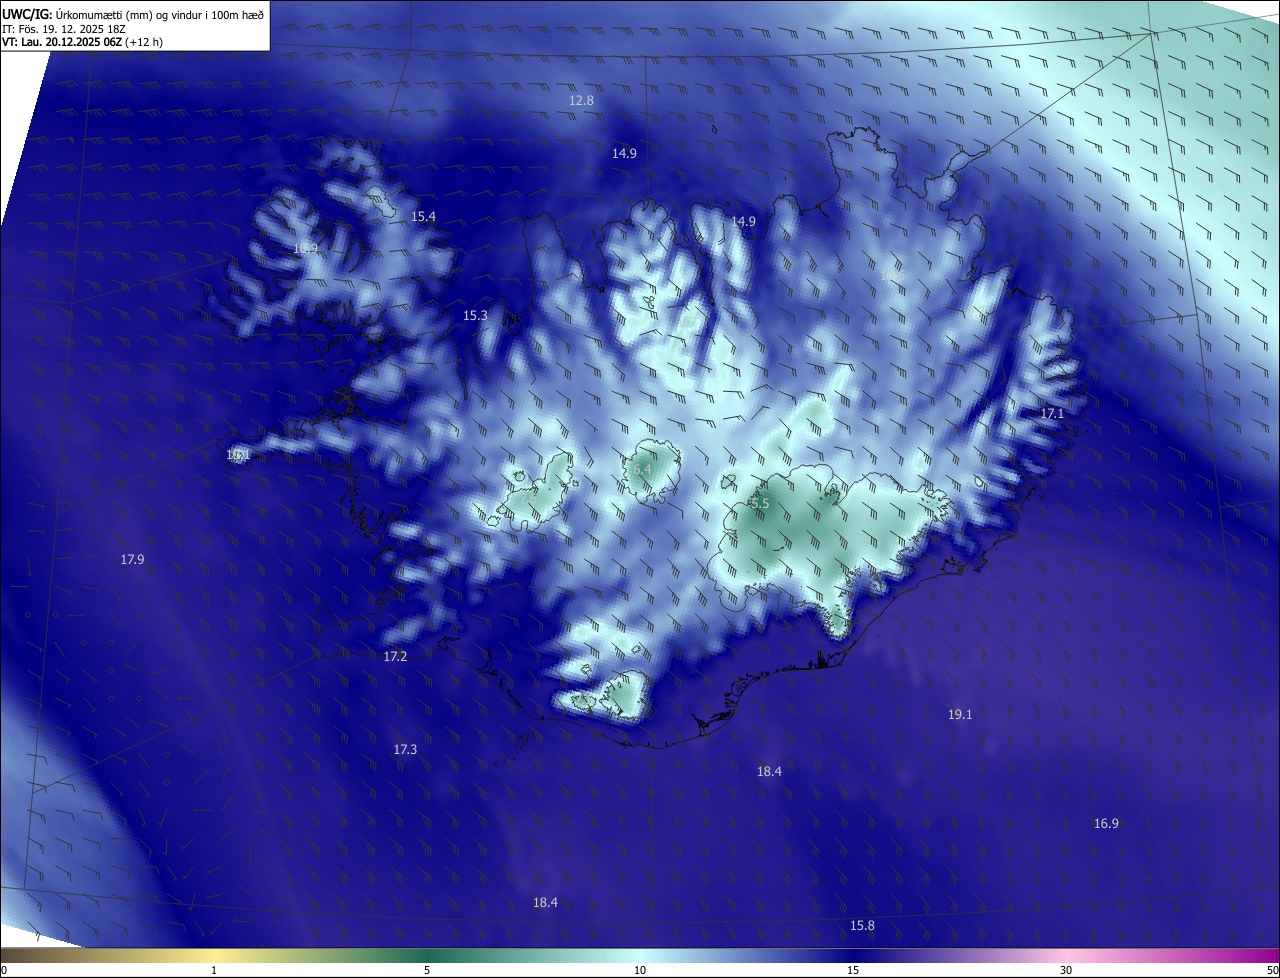Select the IT: Fös. 19. 12. 2025 18Z line
Screen dimensions: 1280x978
pyautogui.click(x=64, y=29)
